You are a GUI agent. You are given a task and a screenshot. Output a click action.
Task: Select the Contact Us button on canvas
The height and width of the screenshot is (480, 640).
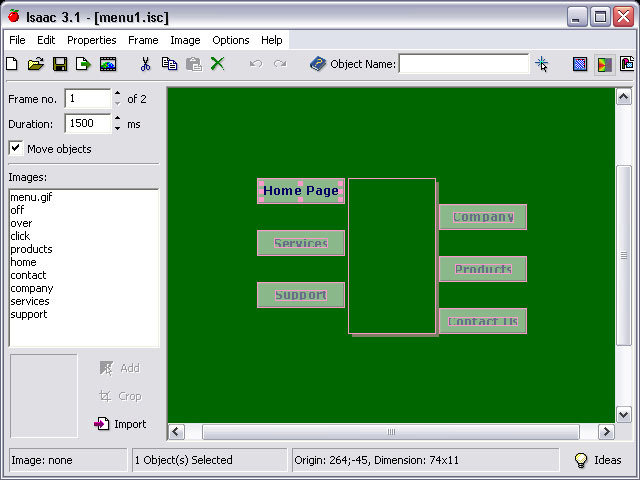coord(483,321)
